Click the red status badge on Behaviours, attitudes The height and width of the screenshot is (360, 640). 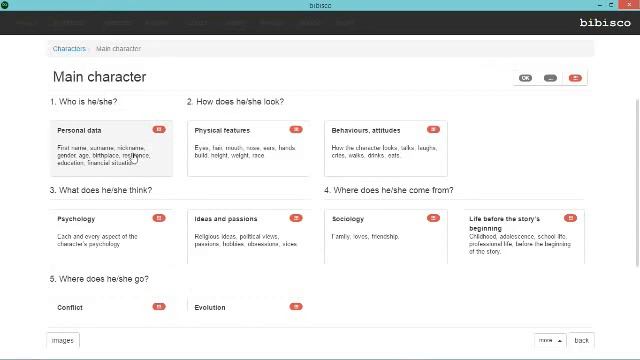point(433,129)
